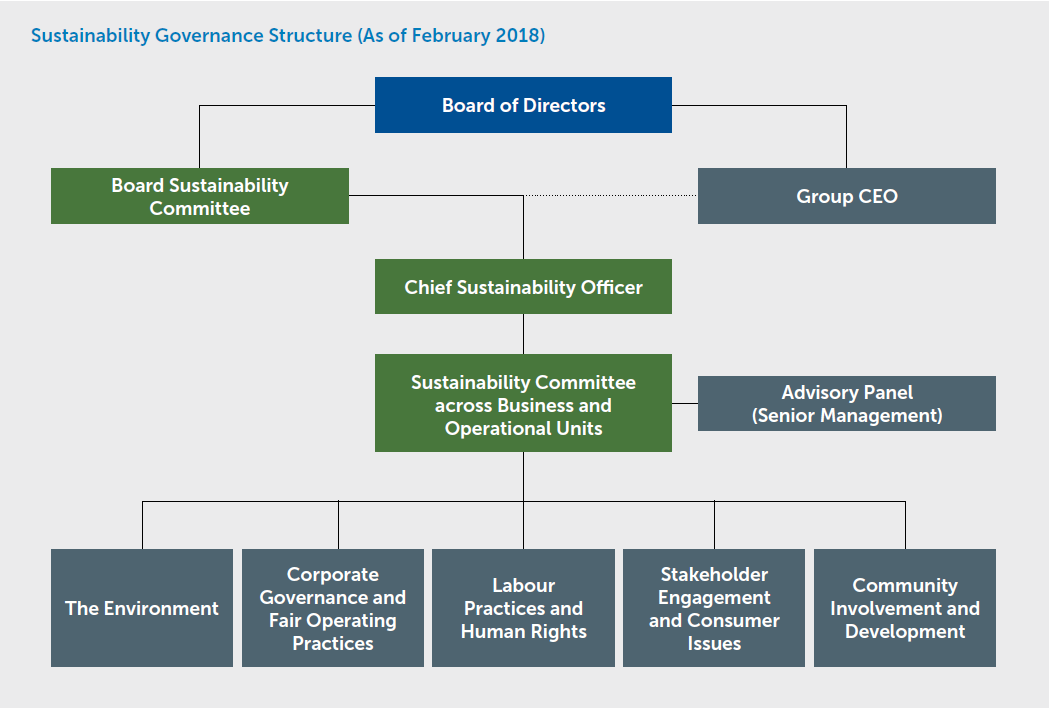Select the Sustainability Committee across Business box

tap(523, 405)
